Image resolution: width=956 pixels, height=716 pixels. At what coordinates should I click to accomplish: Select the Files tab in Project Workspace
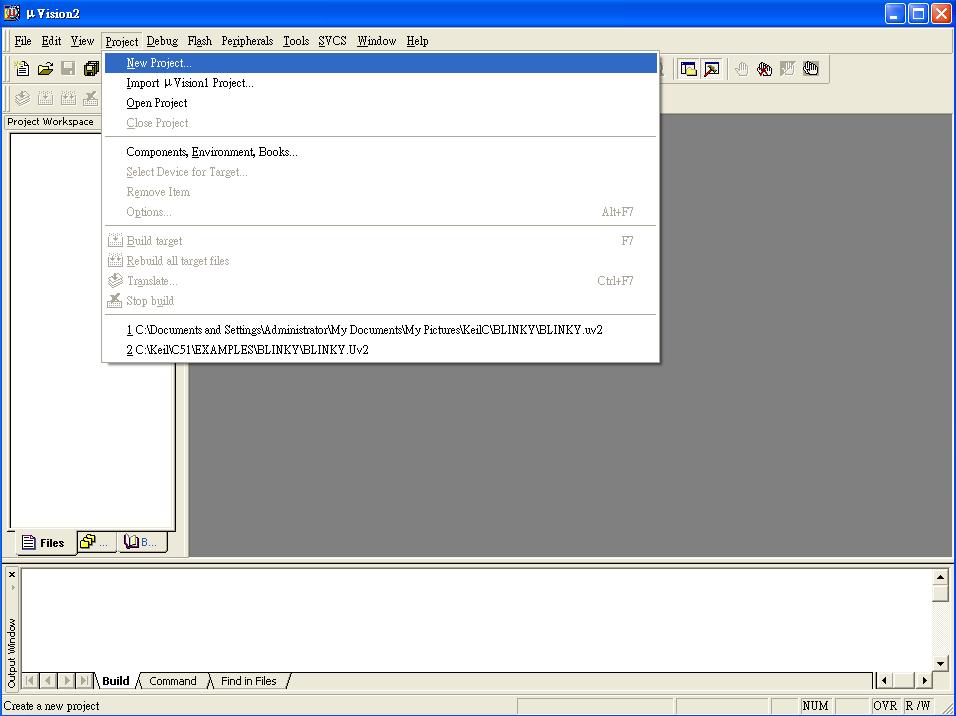click(x=43, y=543)
